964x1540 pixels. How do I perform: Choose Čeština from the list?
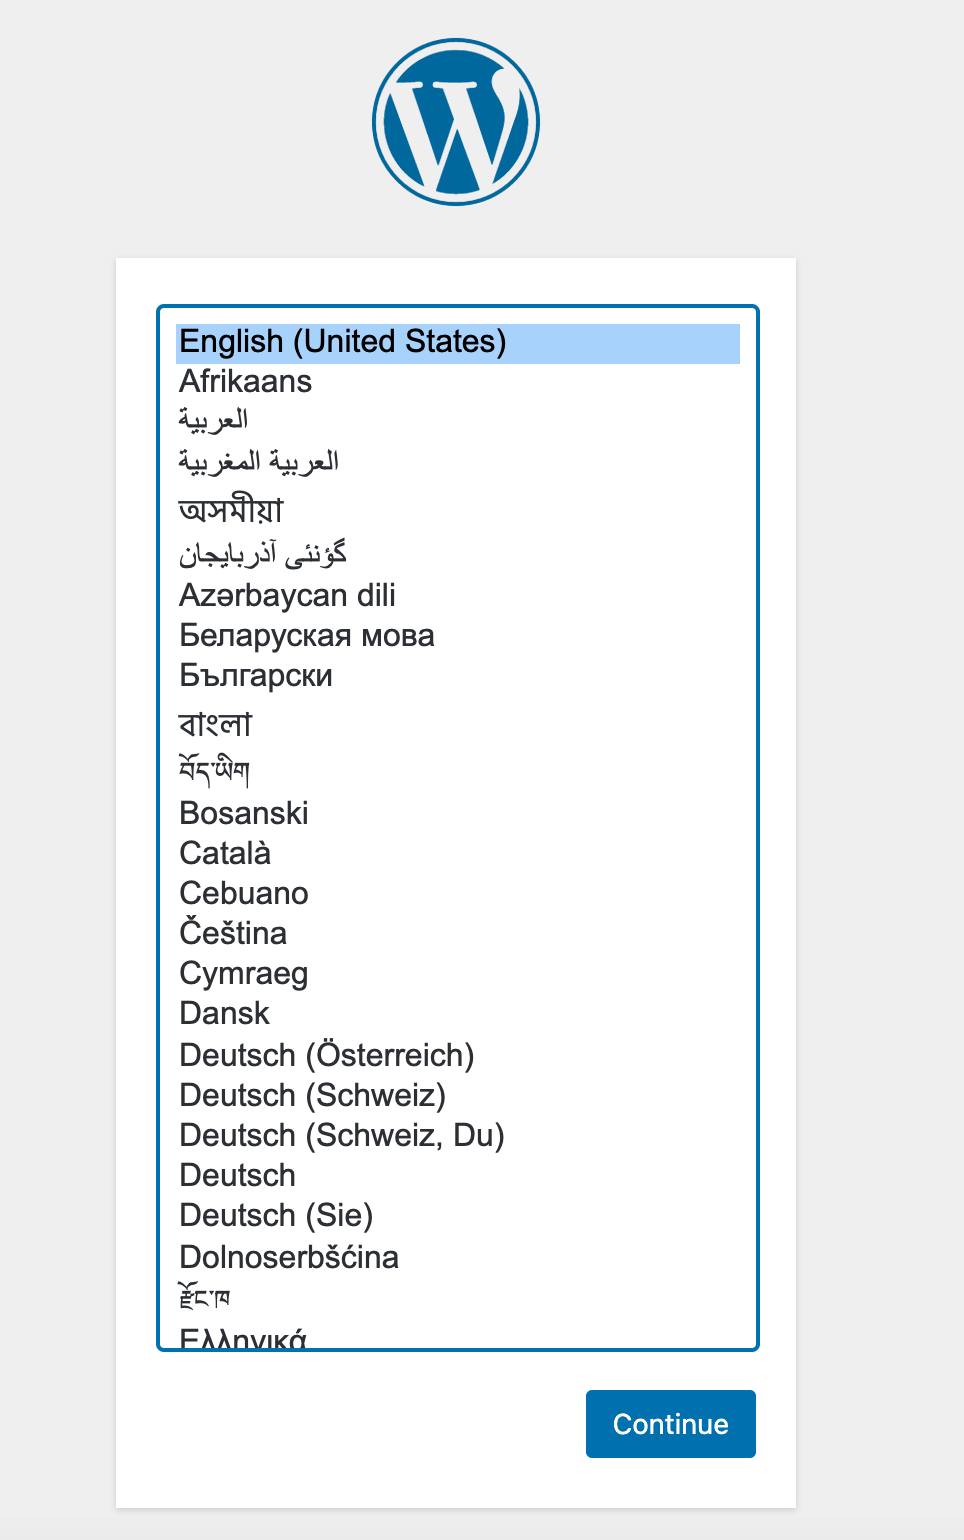pos(232,933)
